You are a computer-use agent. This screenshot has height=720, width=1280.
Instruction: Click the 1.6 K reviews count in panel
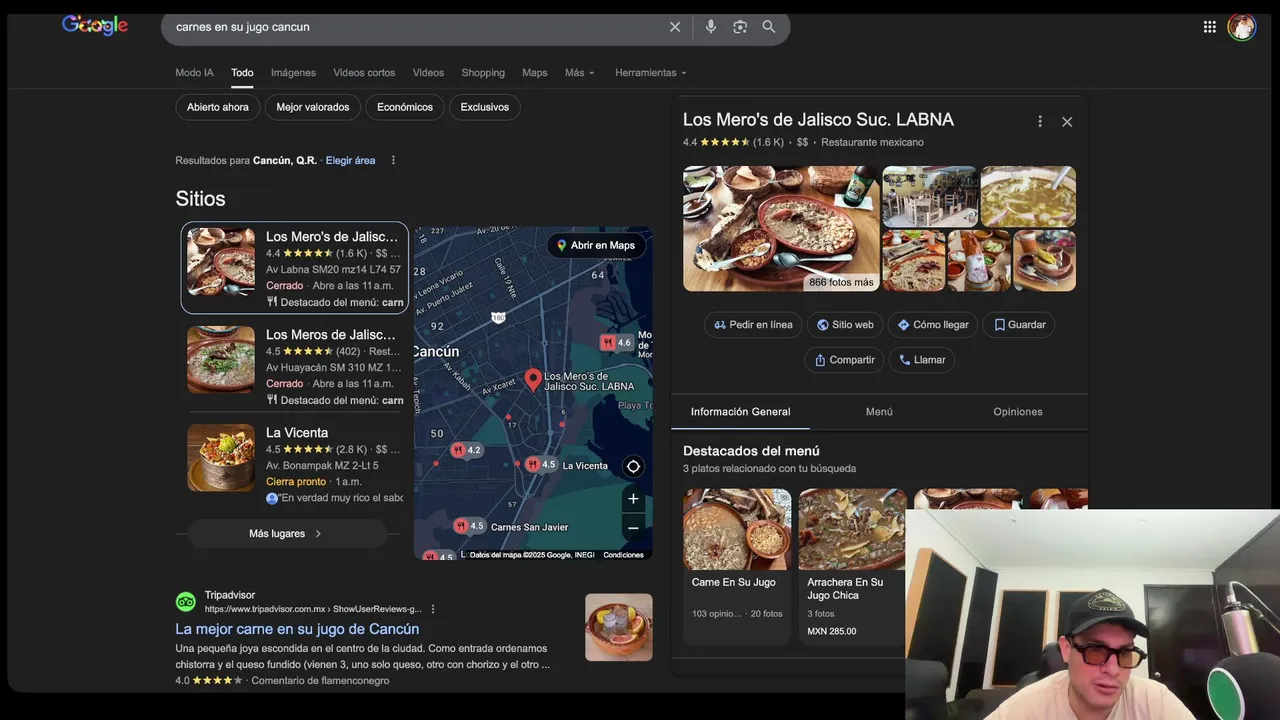click(769, 142)
